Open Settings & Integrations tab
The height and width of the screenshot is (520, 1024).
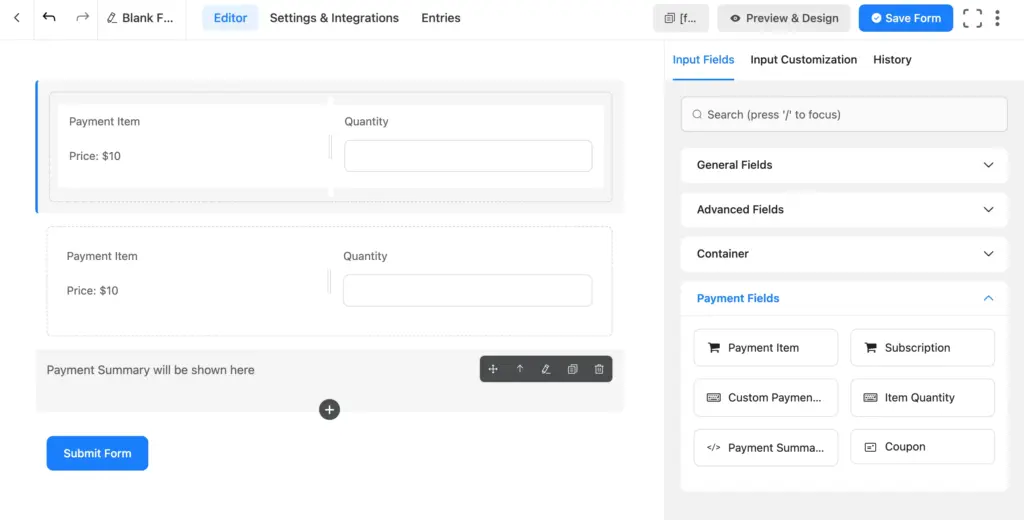(334, 18)
